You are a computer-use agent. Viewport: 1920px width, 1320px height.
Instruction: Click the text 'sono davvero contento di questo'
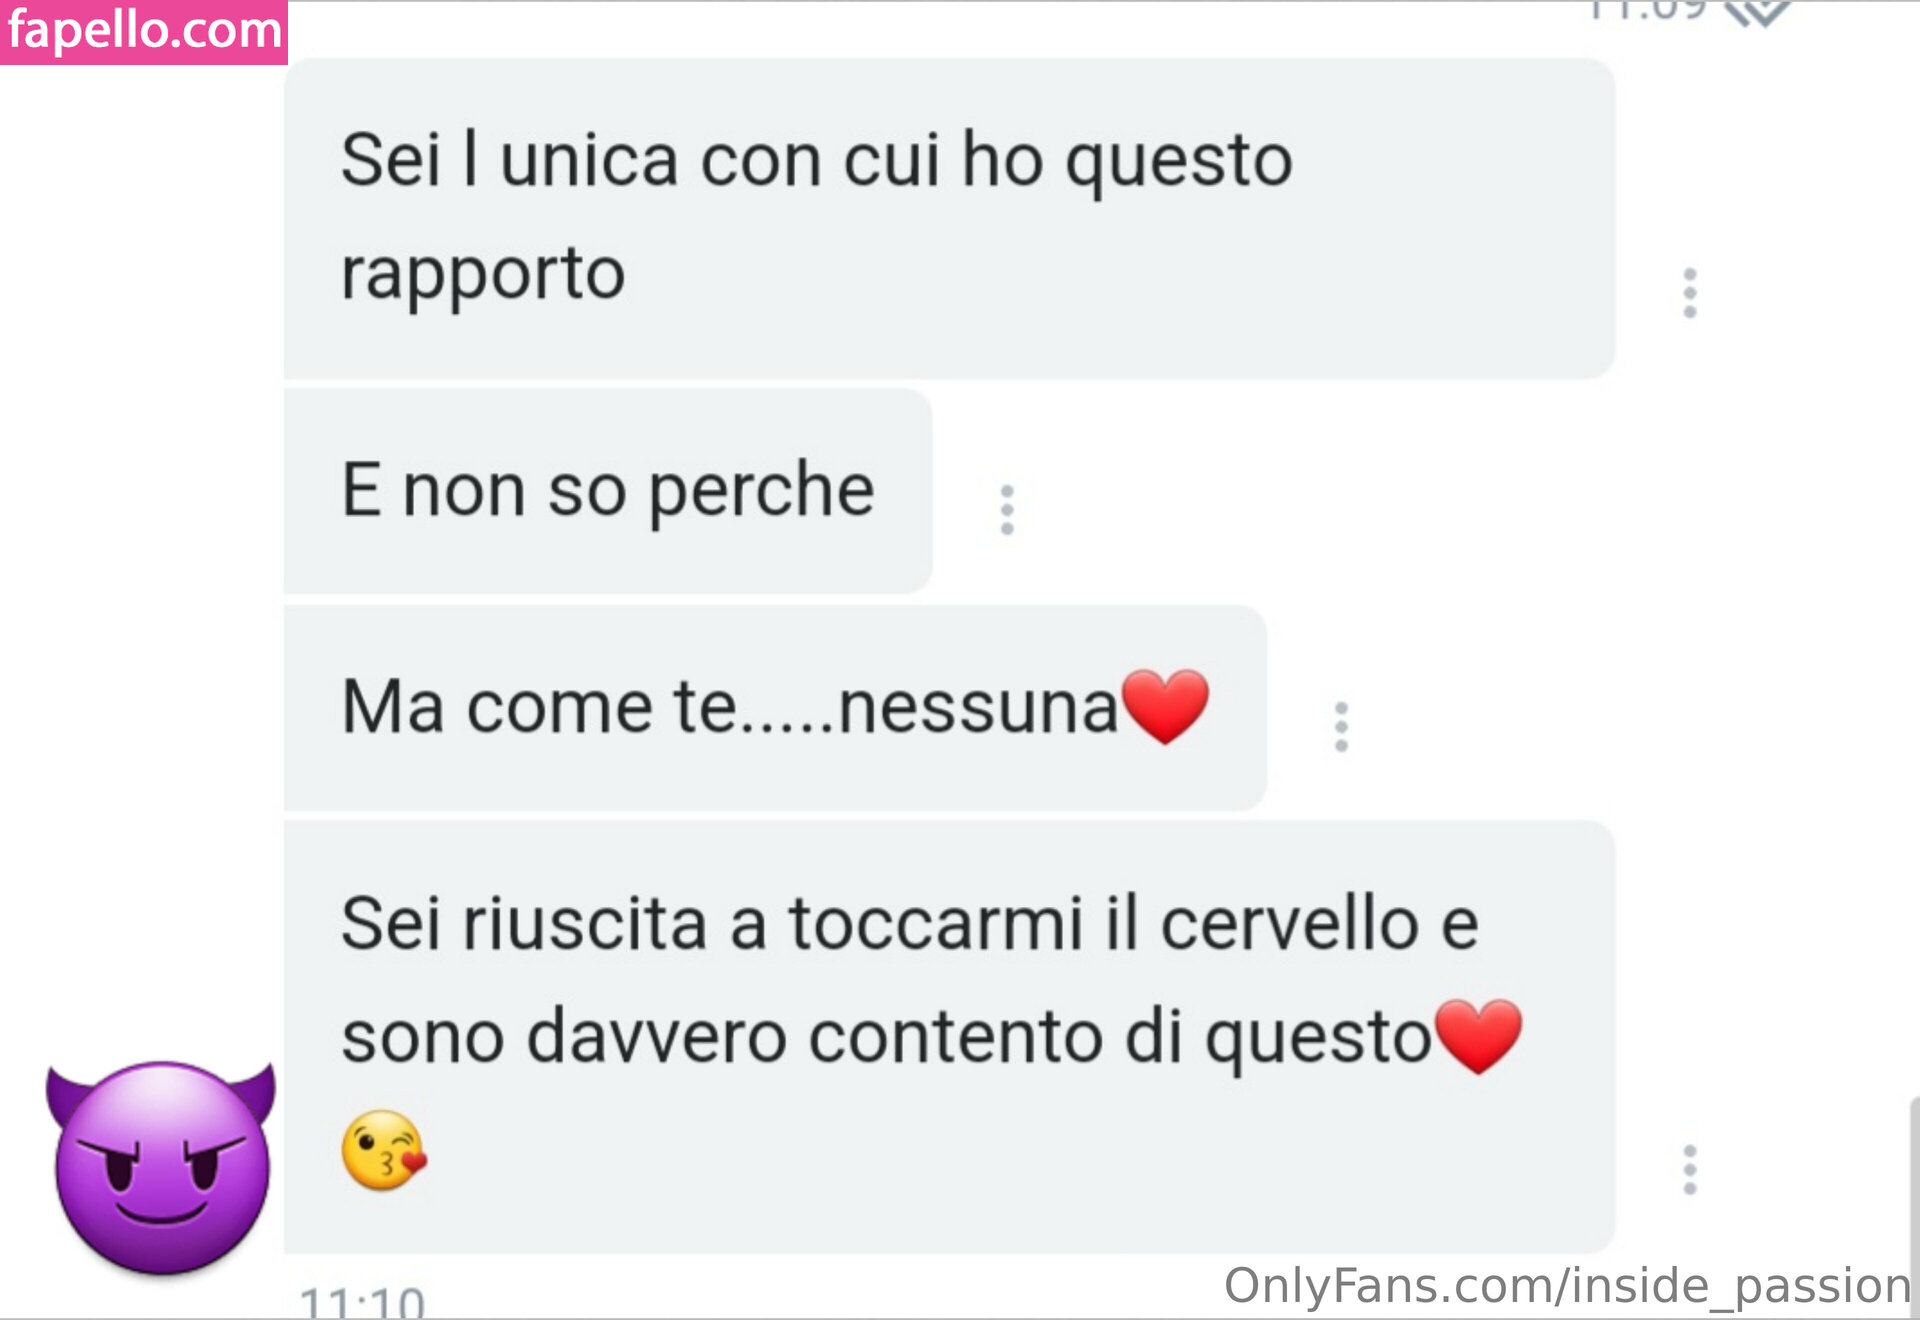point(886,1037)
